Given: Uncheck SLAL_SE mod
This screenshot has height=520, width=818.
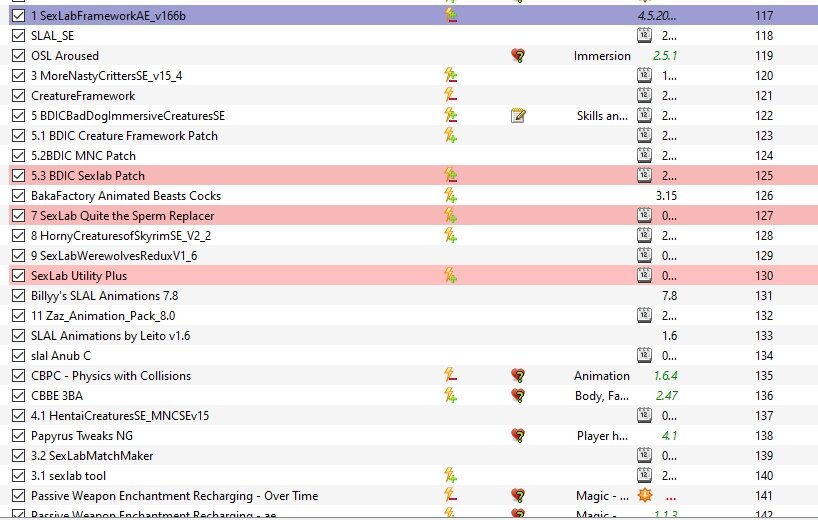Looking at the screenshot, I should 18,35.
